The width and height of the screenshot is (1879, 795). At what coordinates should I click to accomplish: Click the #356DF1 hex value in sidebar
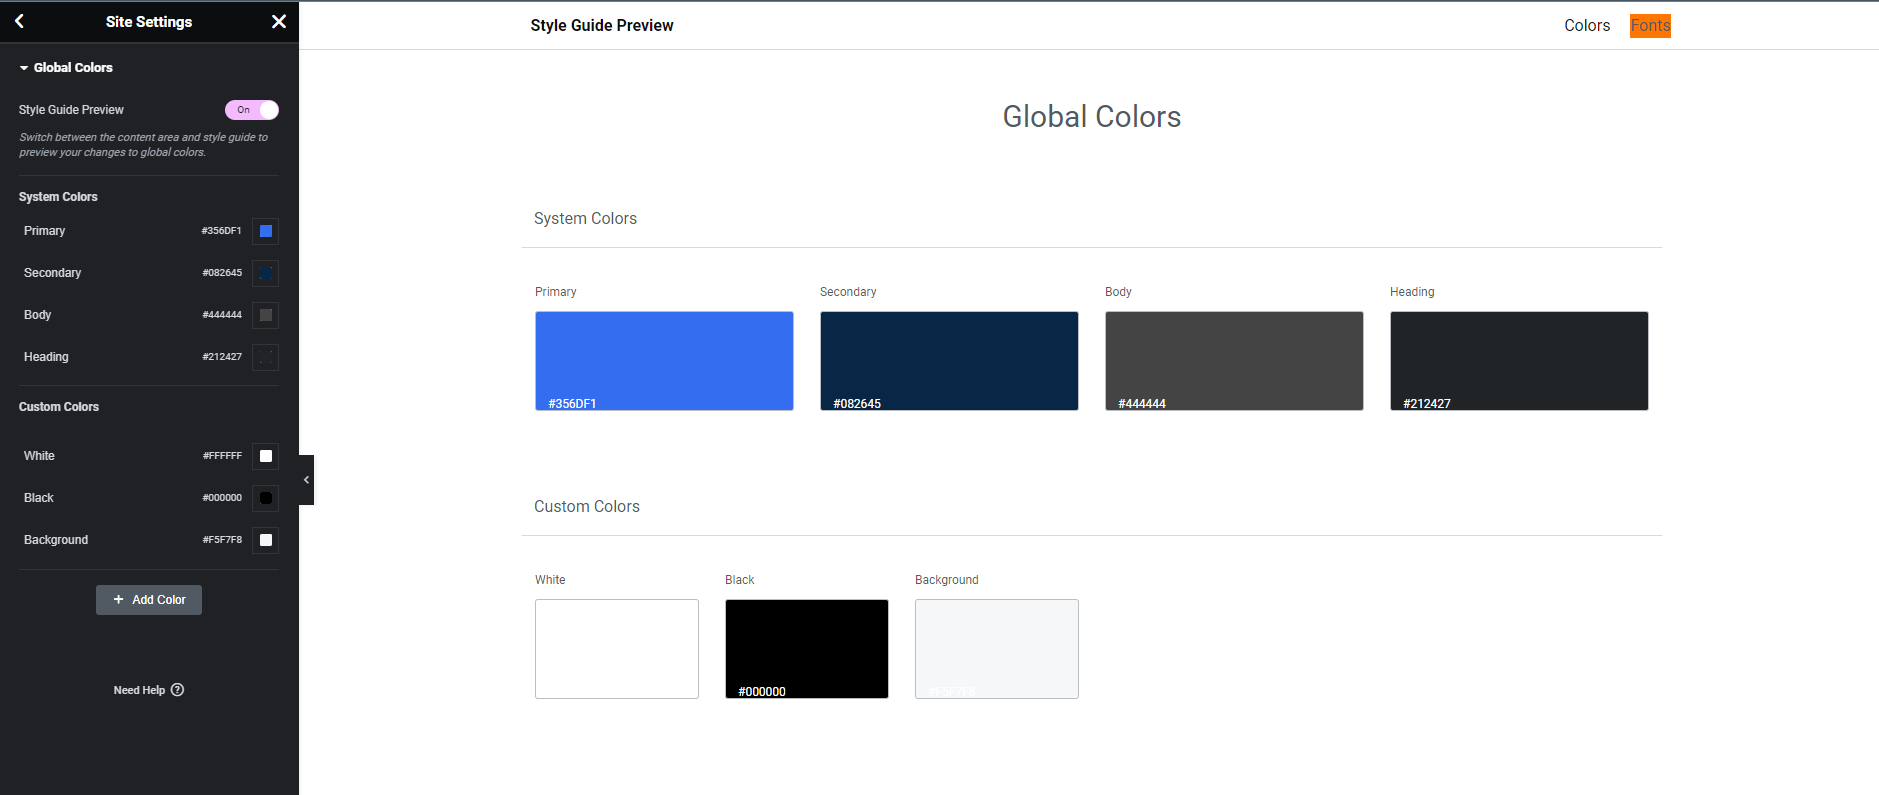[x=221, y=231]
